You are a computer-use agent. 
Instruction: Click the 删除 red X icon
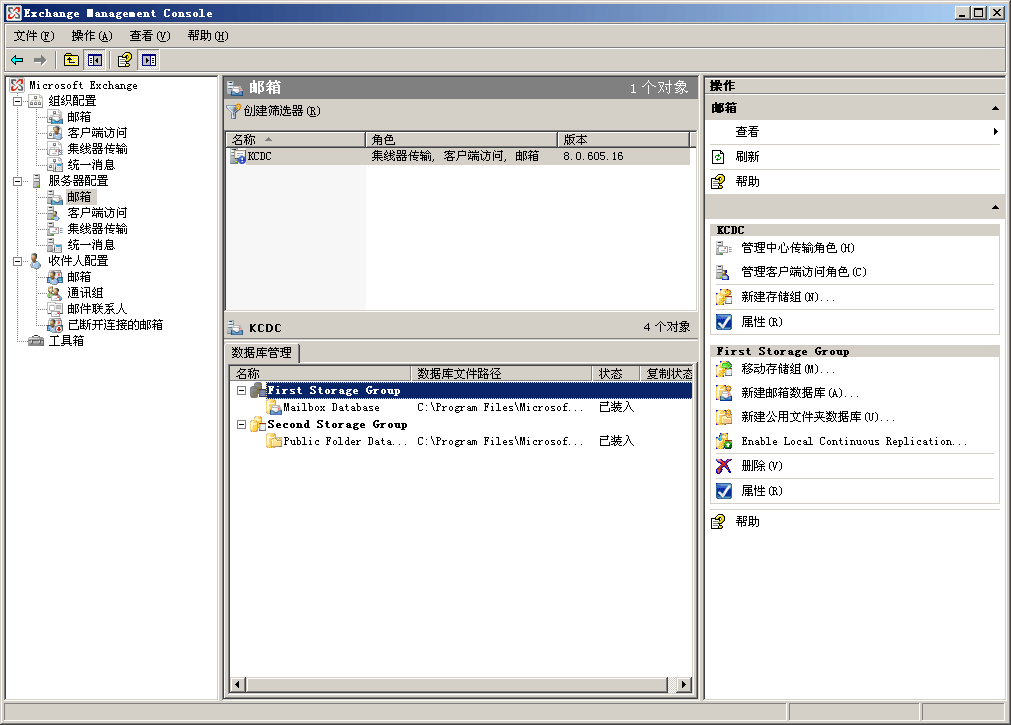pyautogui.click(x=724, y=466)
